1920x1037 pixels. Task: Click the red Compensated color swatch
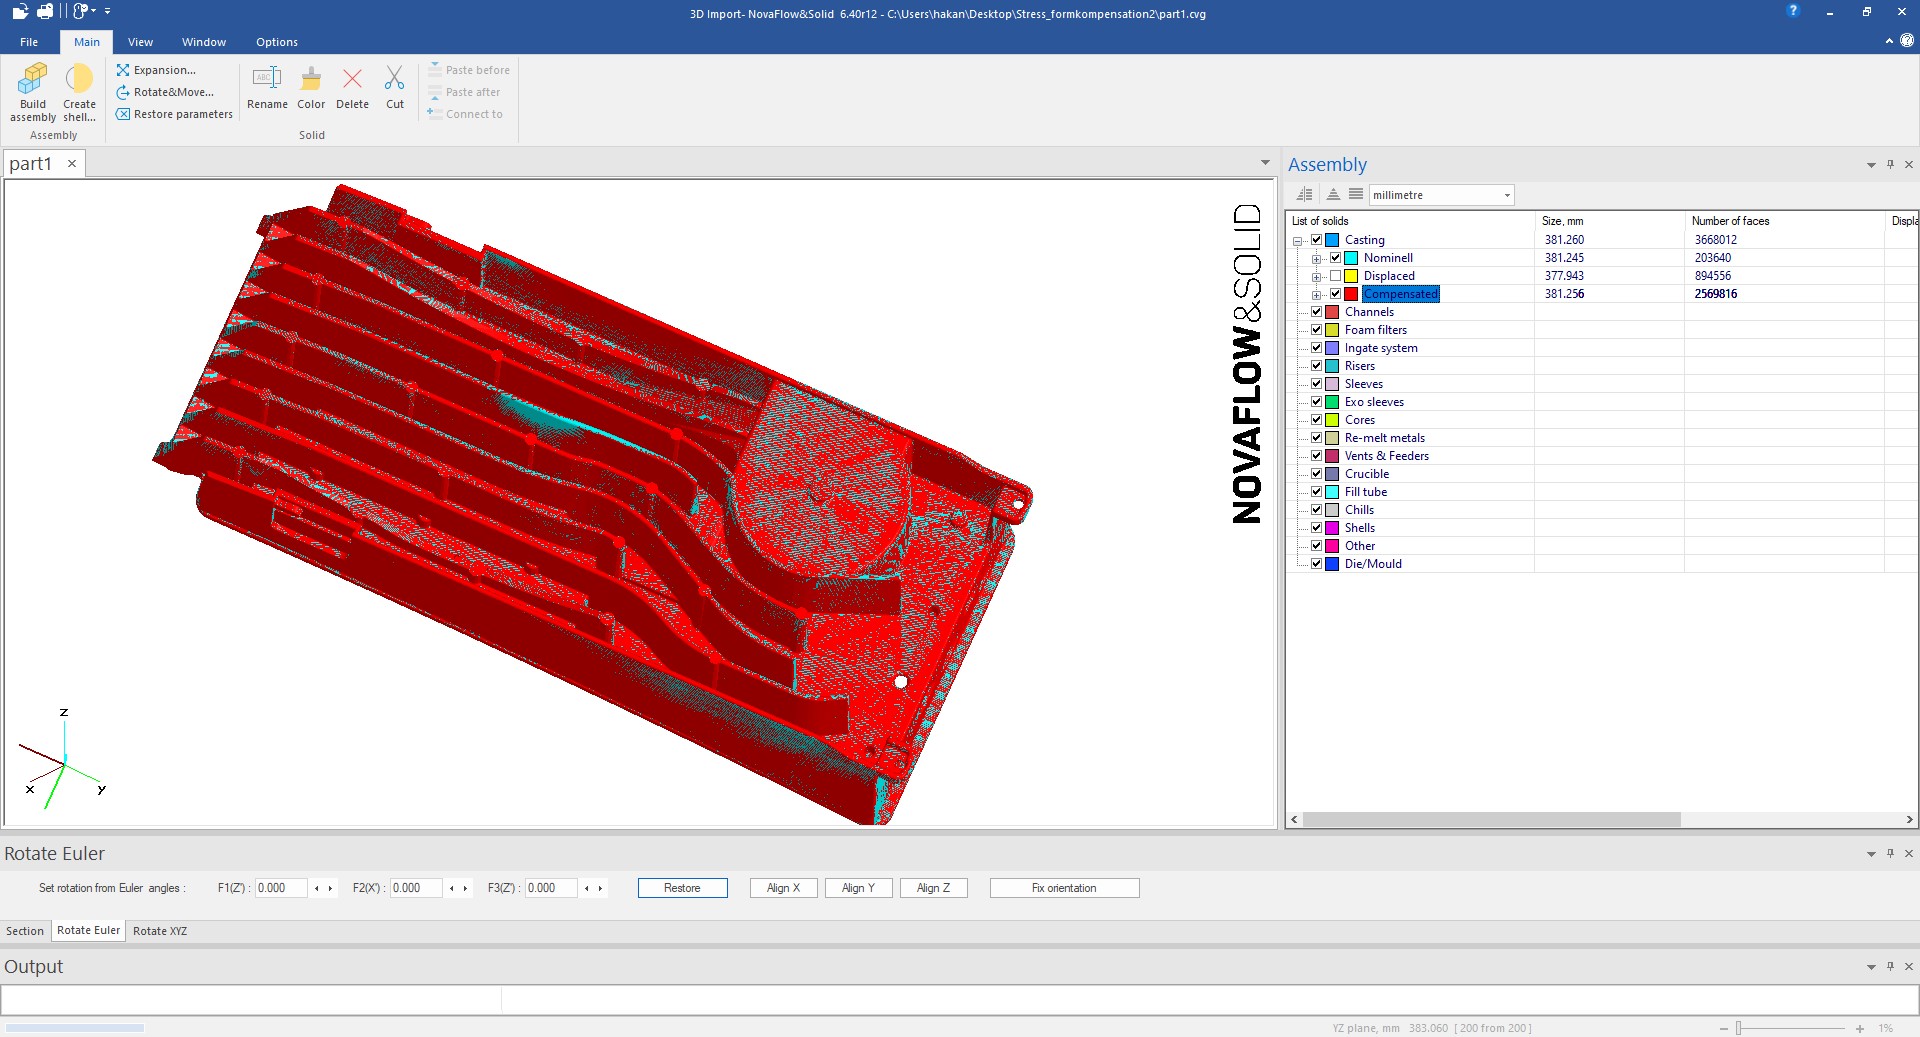click(x=1351, y=294)
